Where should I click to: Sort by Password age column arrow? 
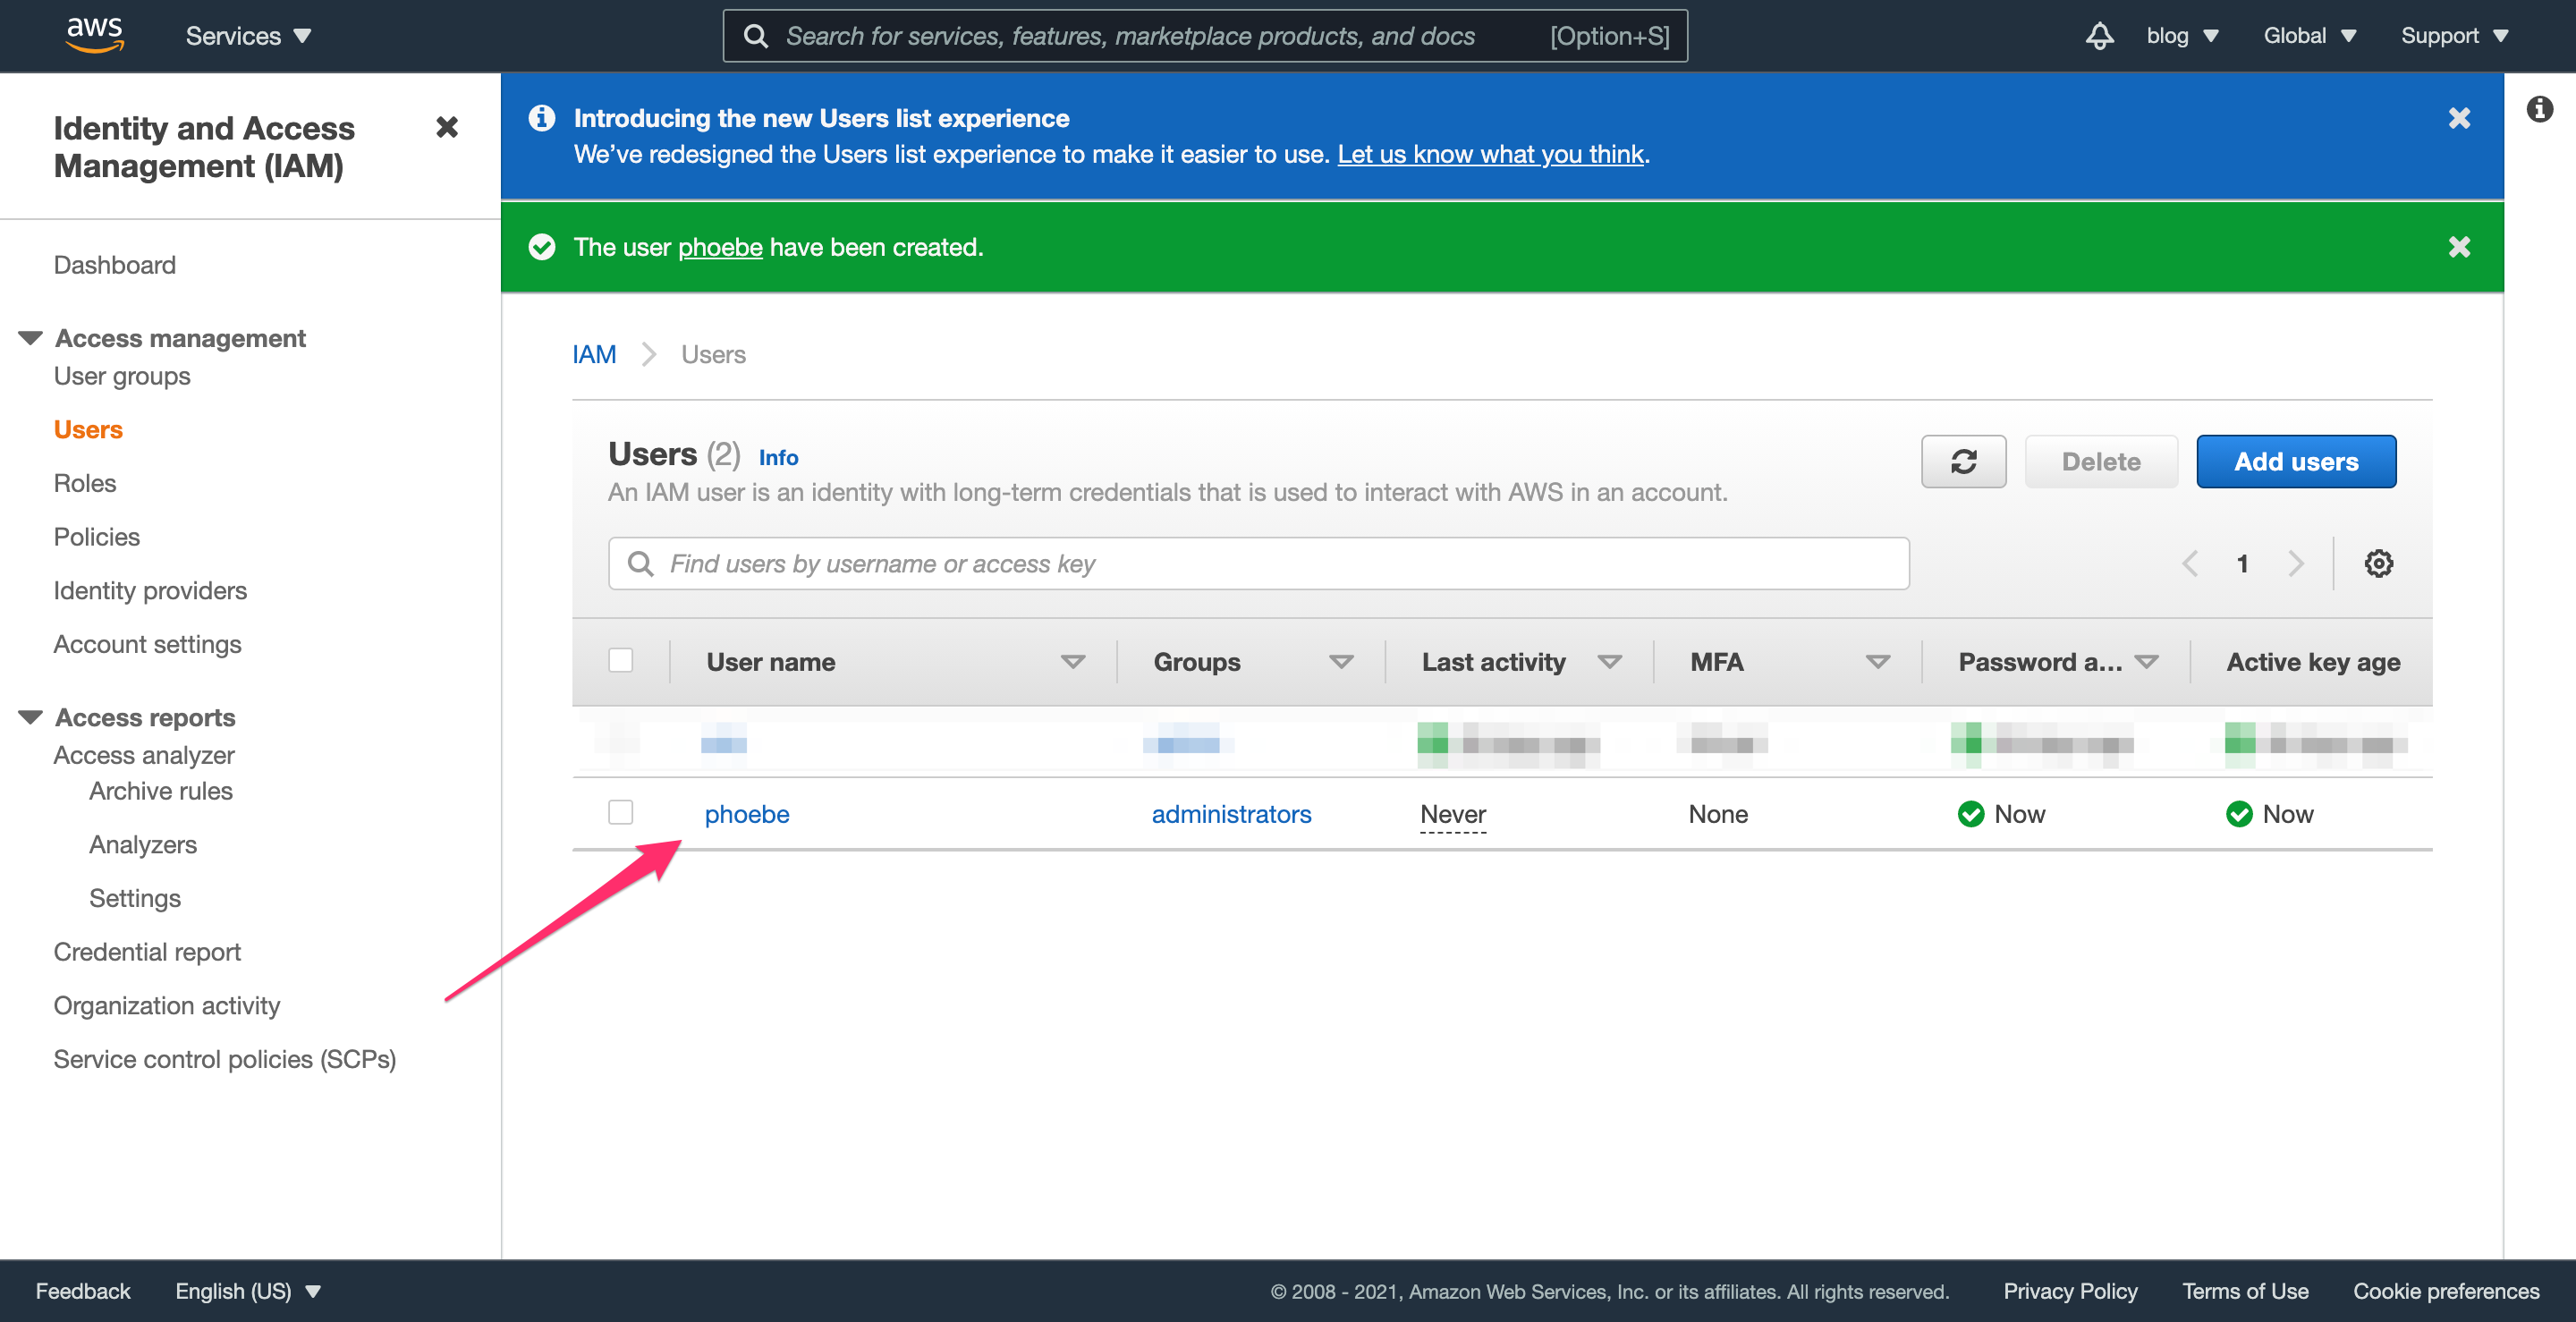tap(2146, 662)
